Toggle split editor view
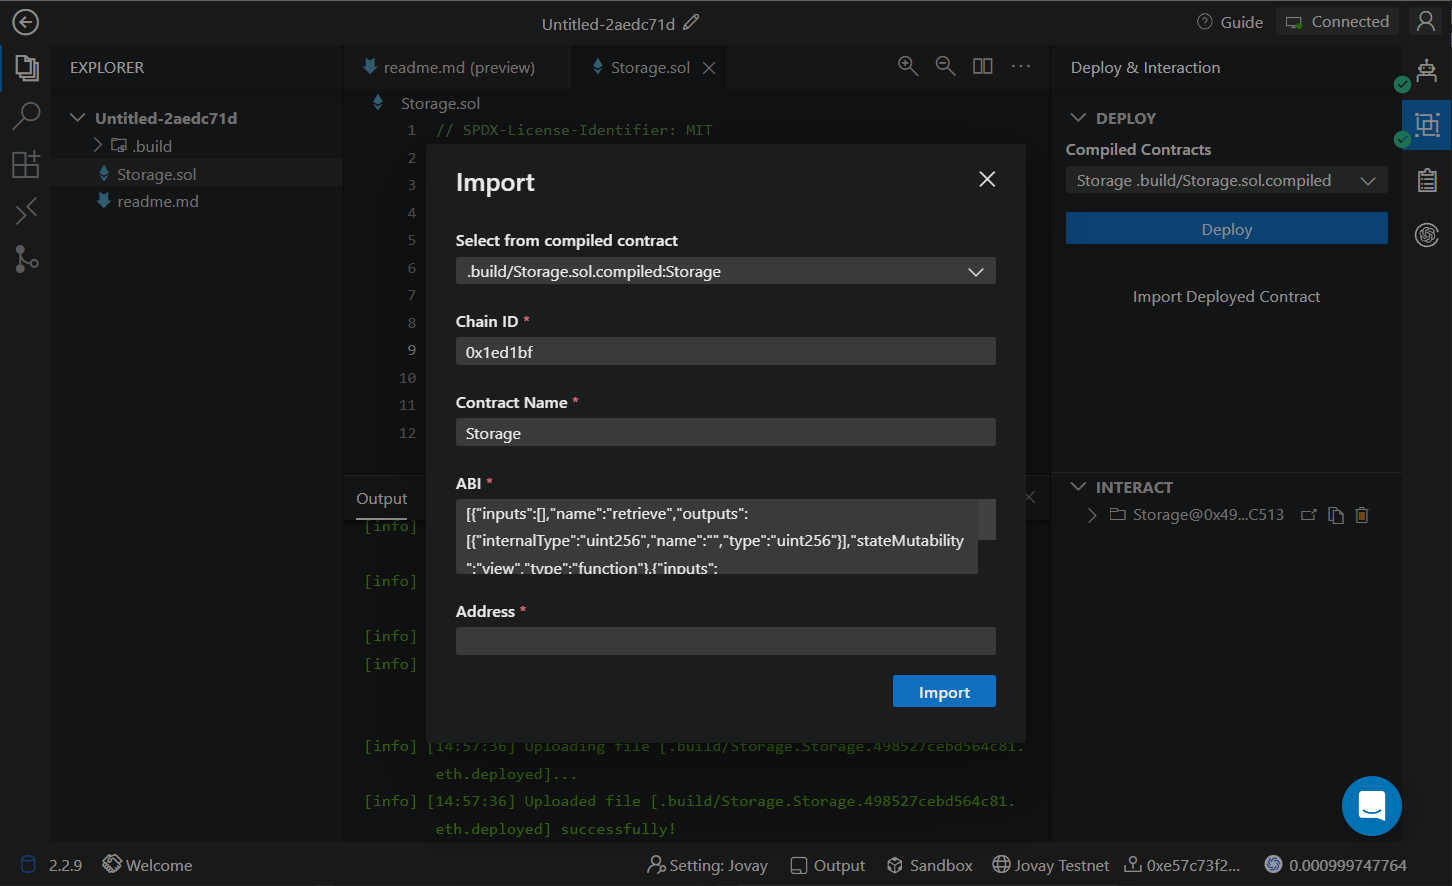This screenshot has width=1452, height=886. [x=983, y=66]
